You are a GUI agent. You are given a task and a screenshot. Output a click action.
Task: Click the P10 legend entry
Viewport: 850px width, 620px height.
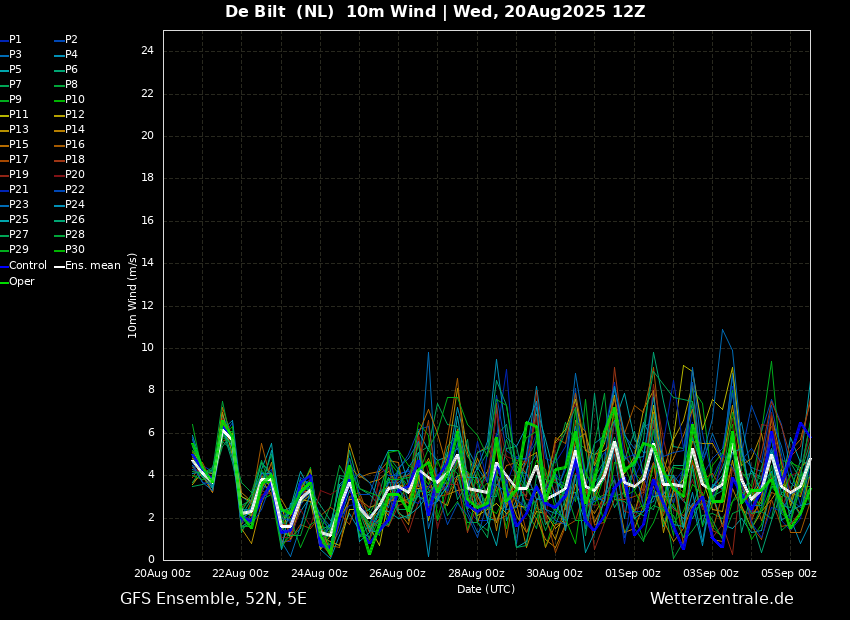coord(74,100)
